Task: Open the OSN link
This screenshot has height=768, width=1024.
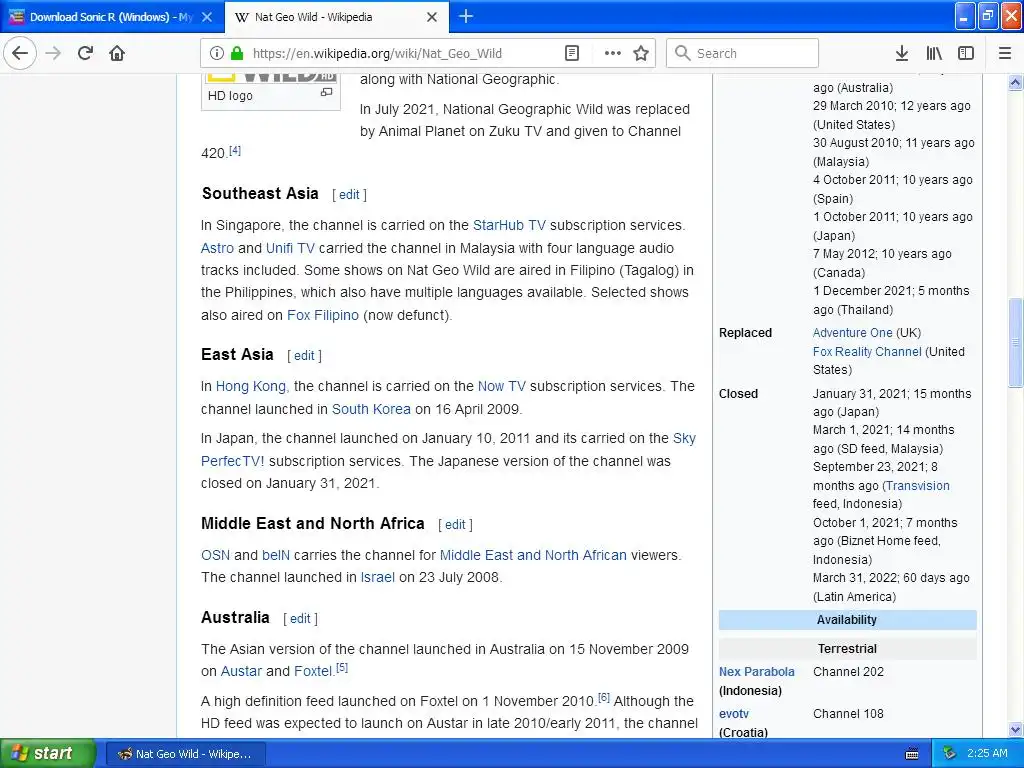Action: point(216,556)
